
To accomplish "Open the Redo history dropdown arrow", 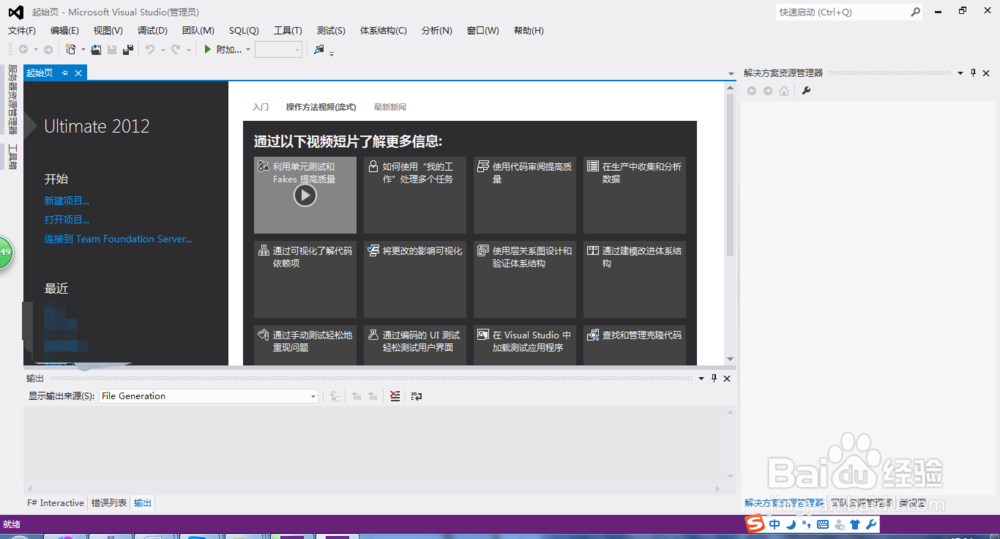I will click(188, 50).
